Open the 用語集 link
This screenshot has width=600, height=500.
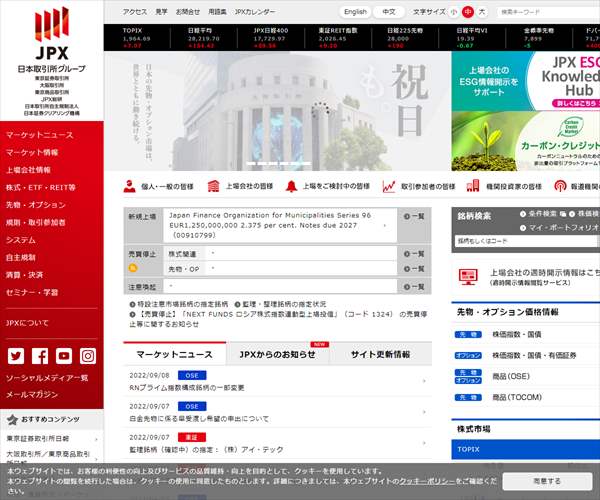(x=217, y=12)
